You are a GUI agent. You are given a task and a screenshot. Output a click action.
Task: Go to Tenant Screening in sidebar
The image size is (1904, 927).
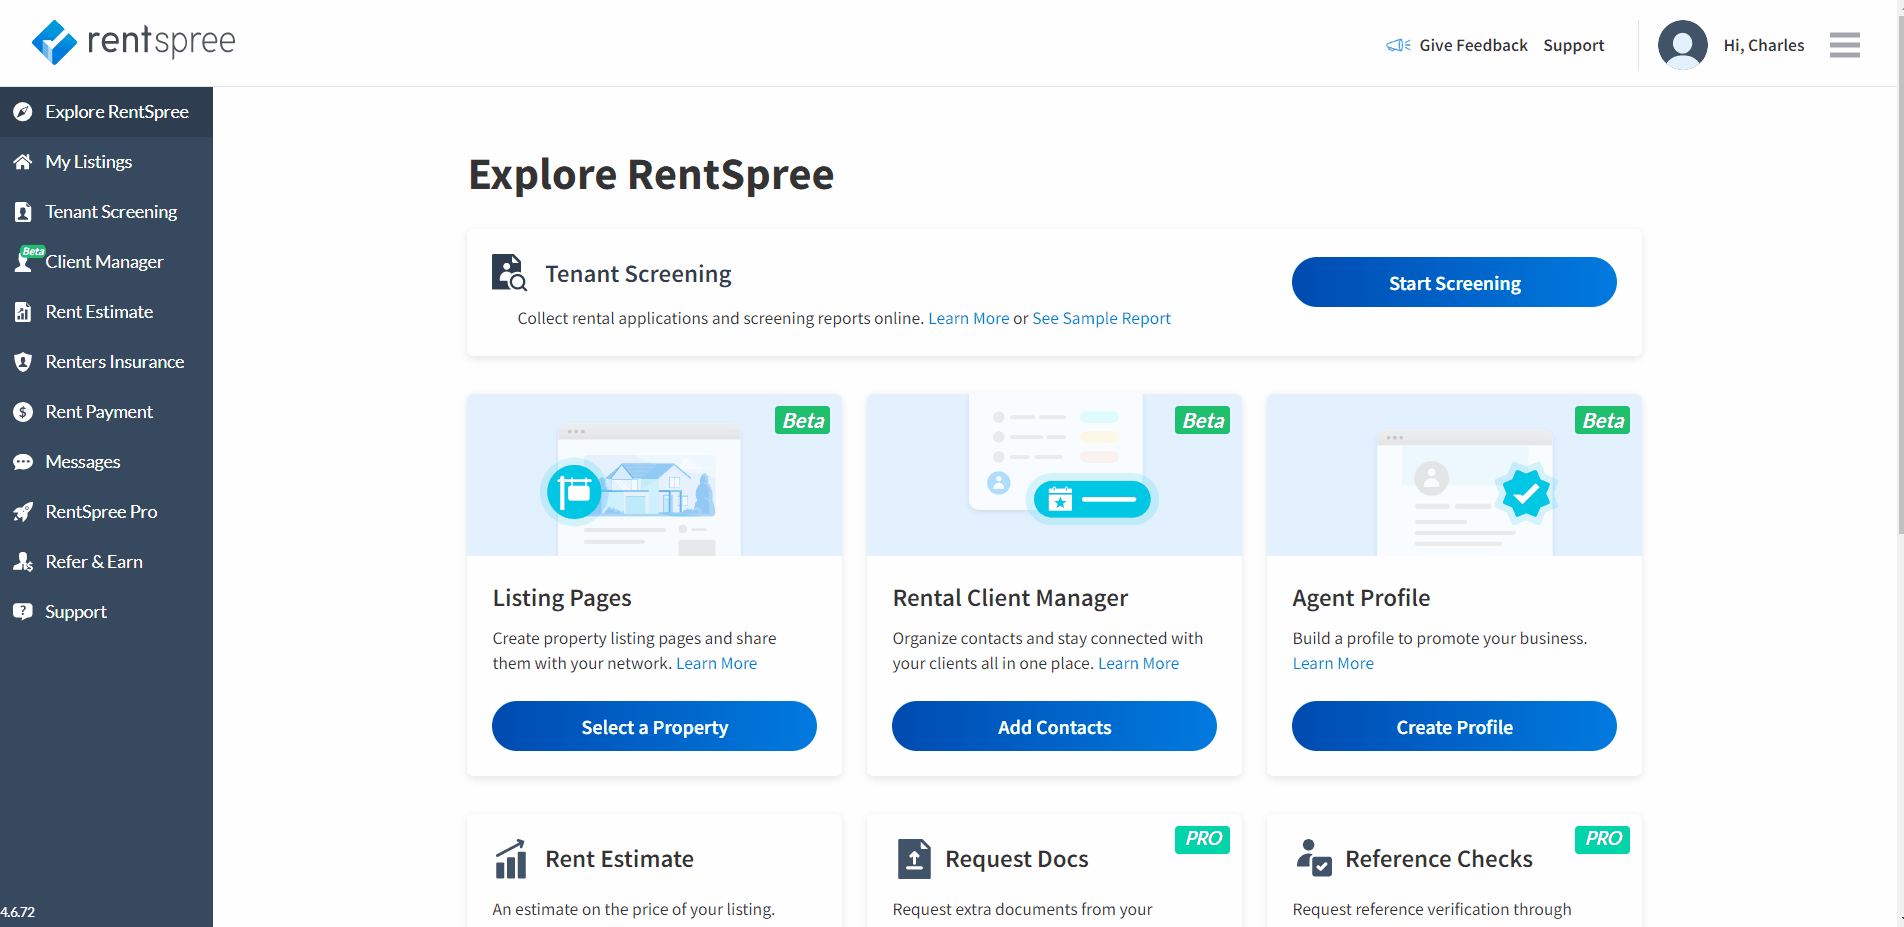click(x=110, y=212)
